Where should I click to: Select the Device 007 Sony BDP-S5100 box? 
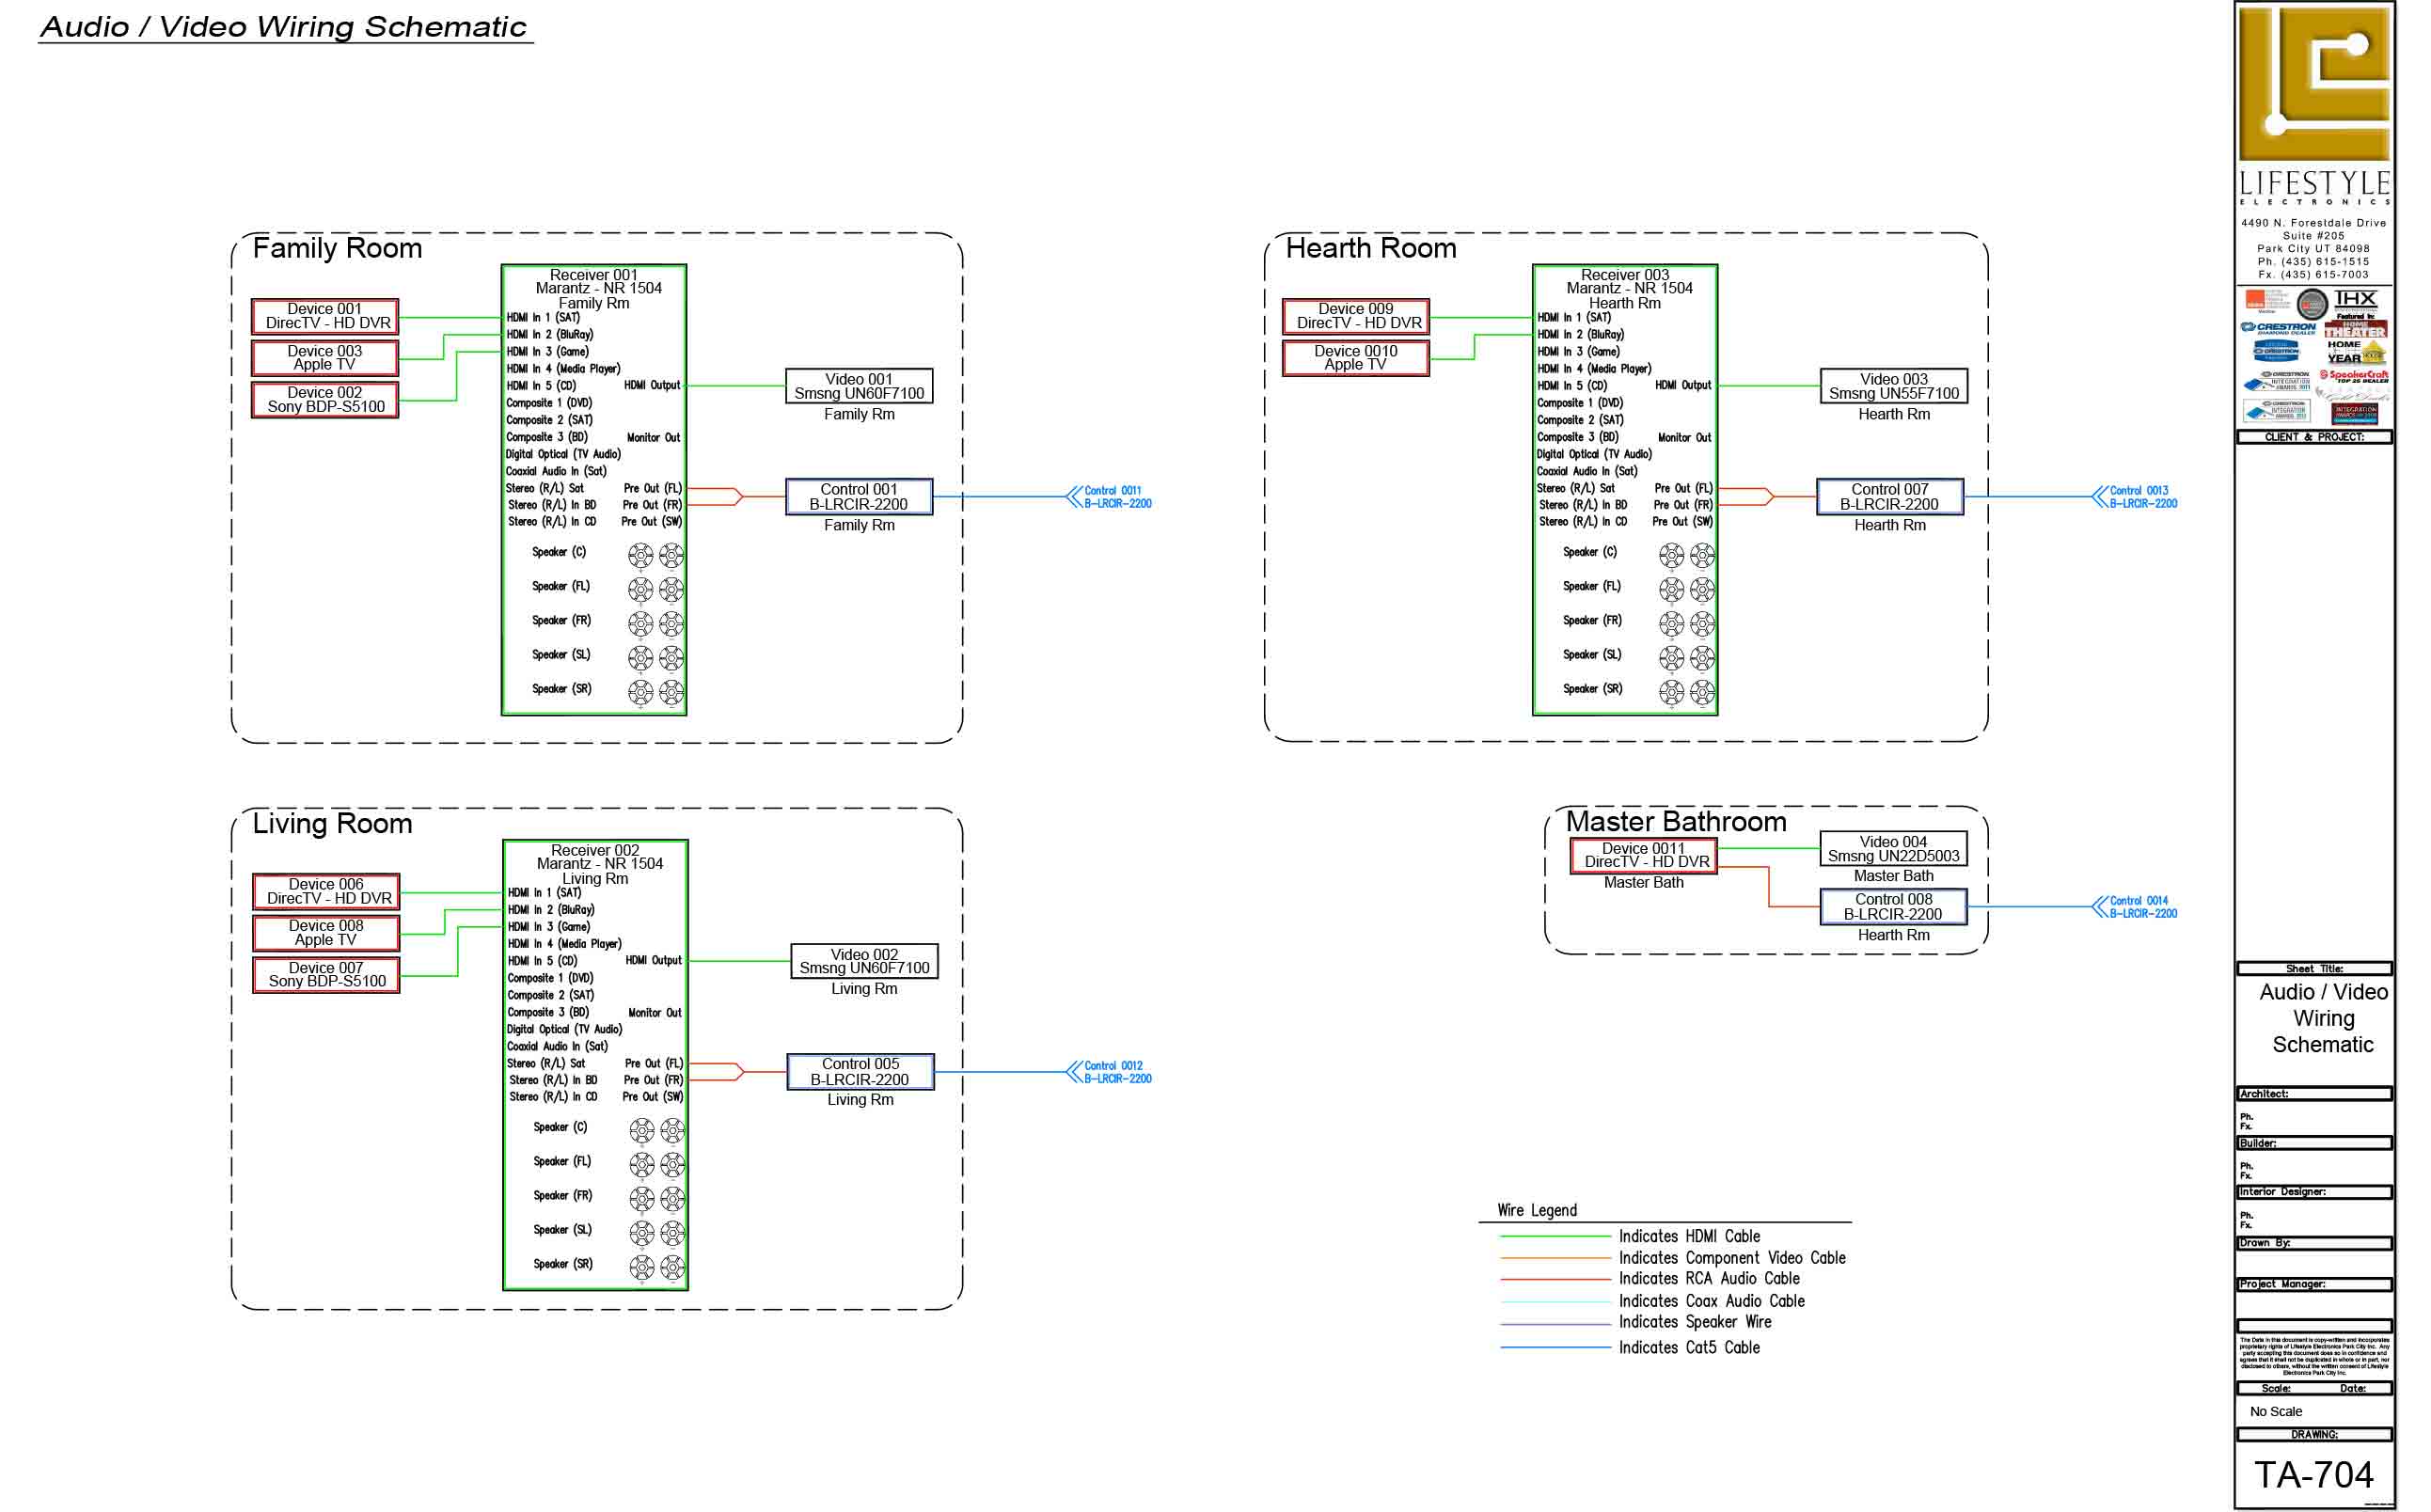click(x=326, y=975)
